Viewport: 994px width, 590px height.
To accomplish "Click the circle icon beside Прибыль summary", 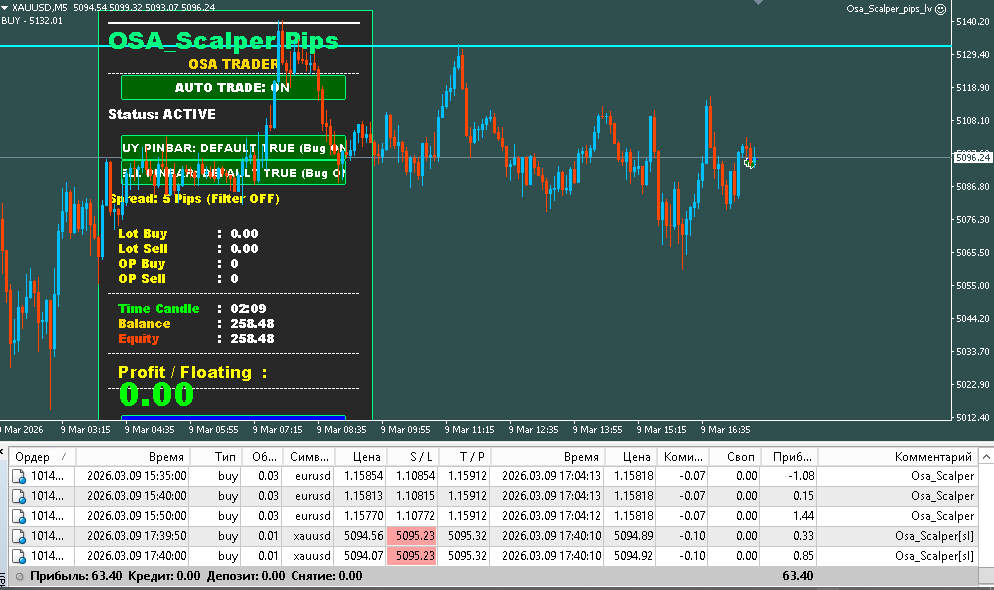I will click(20, 577).
